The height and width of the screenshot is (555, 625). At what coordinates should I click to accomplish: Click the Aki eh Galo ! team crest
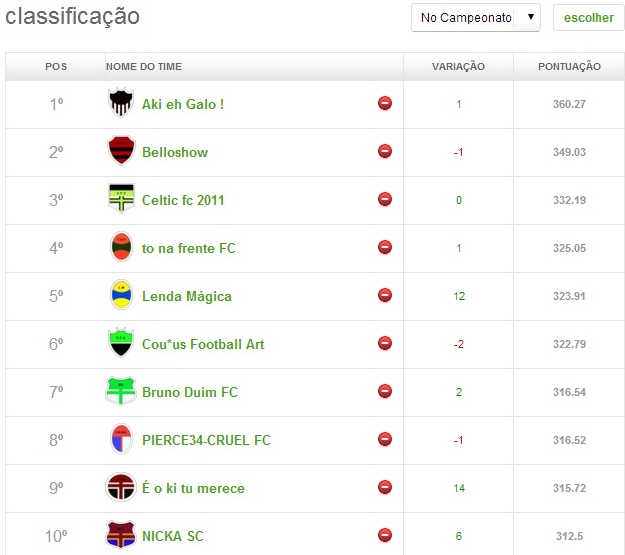click(121, 103)
